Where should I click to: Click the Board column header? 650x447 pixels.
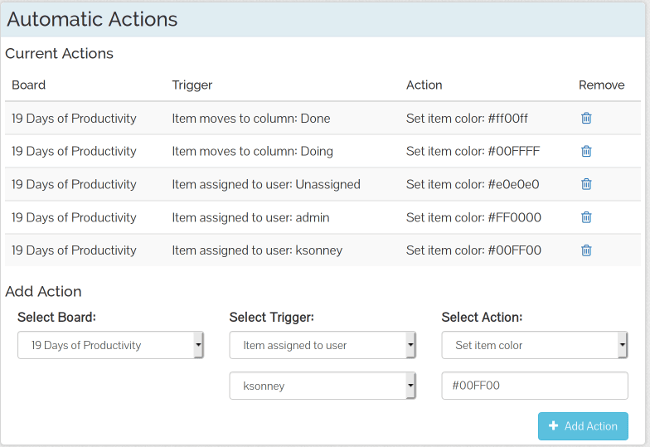(29, 85)
